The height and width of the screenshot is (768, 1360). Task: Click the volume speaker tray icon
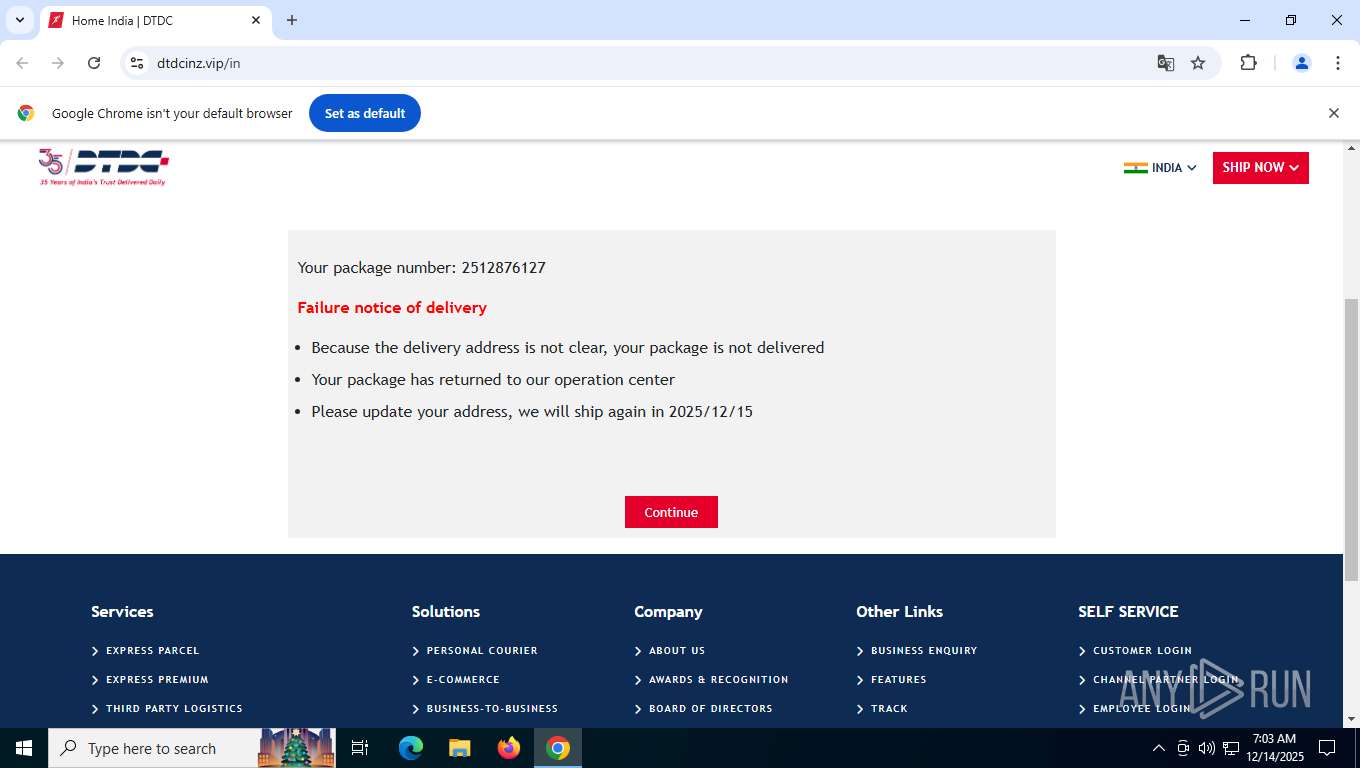(1206, 748)
